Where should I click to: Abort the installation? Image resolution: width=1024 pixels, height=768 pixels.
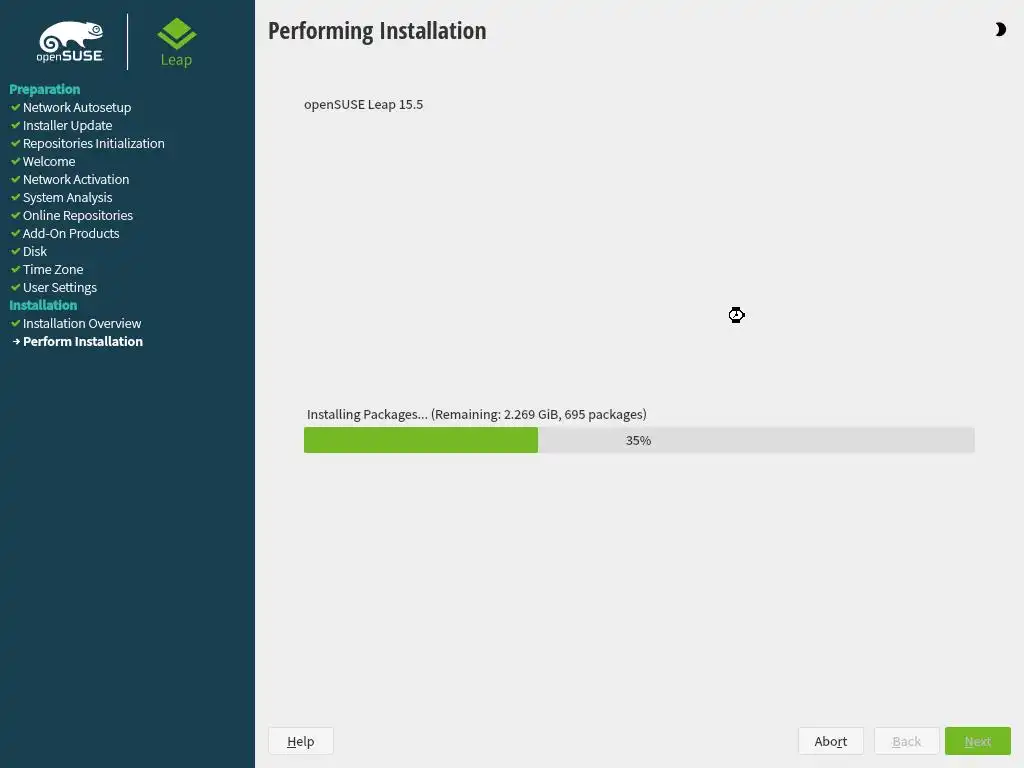pos(831,741)
